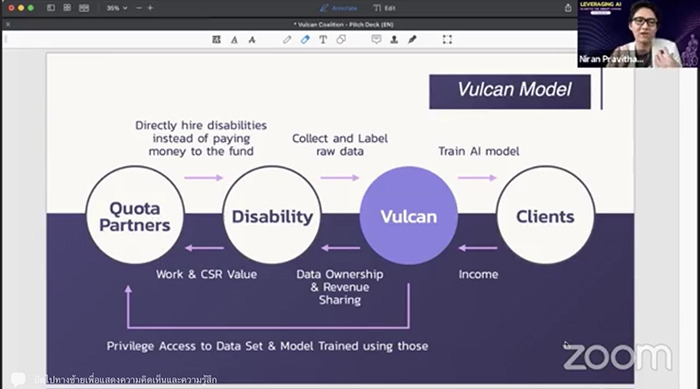Switch to contact sheet view
This screenshot has height=389, width=700.
click(84, 8)
